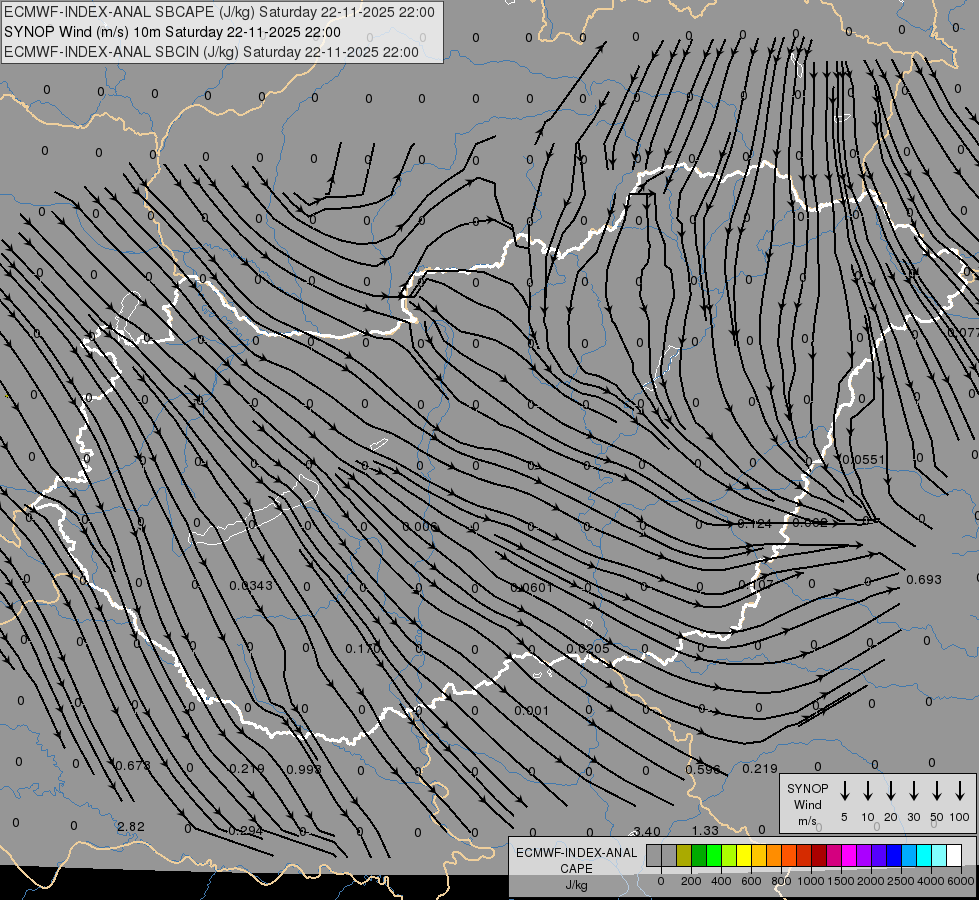Image resolution: width=979 pixels, height=900 pixels.
Task: Pick the white CAPE legend swatch
Action: [953, 856]
